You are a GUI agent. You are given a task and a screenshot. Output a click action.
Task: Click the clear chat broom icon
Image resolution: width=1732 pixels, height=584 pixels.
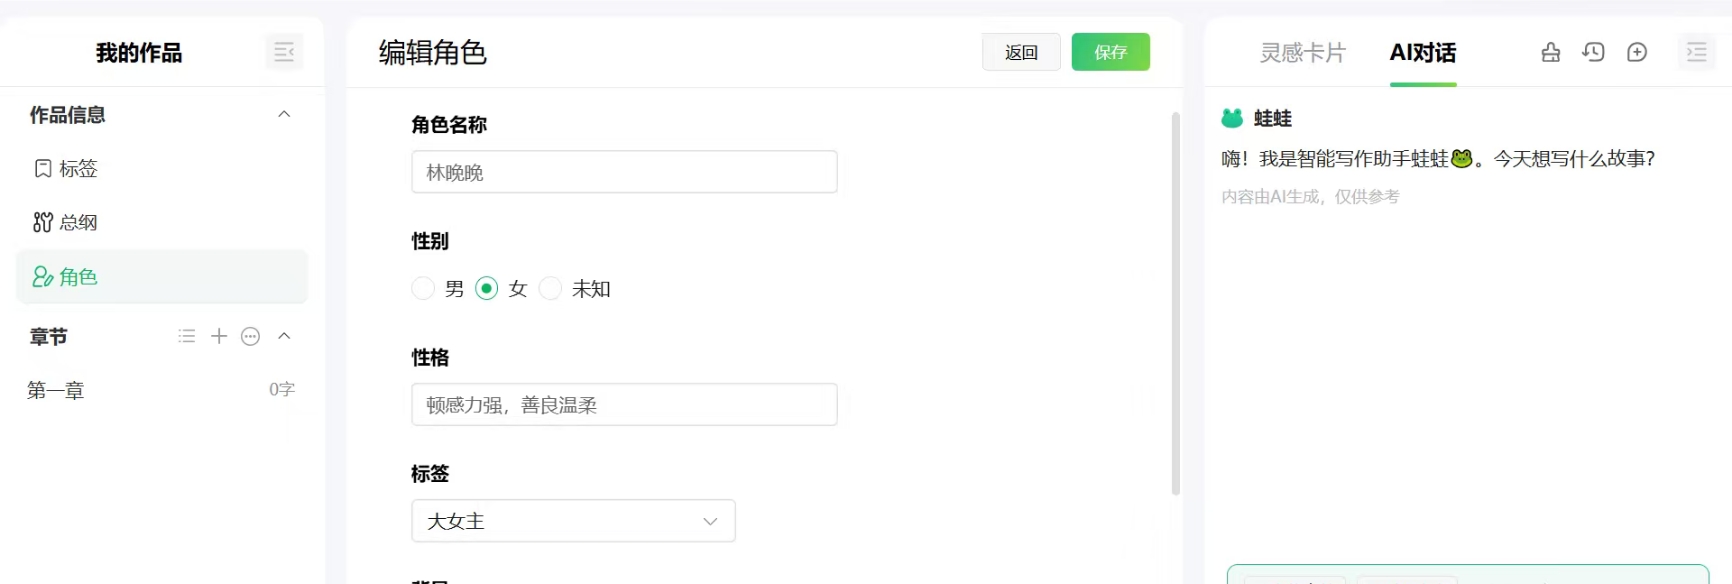point(1550,52)
